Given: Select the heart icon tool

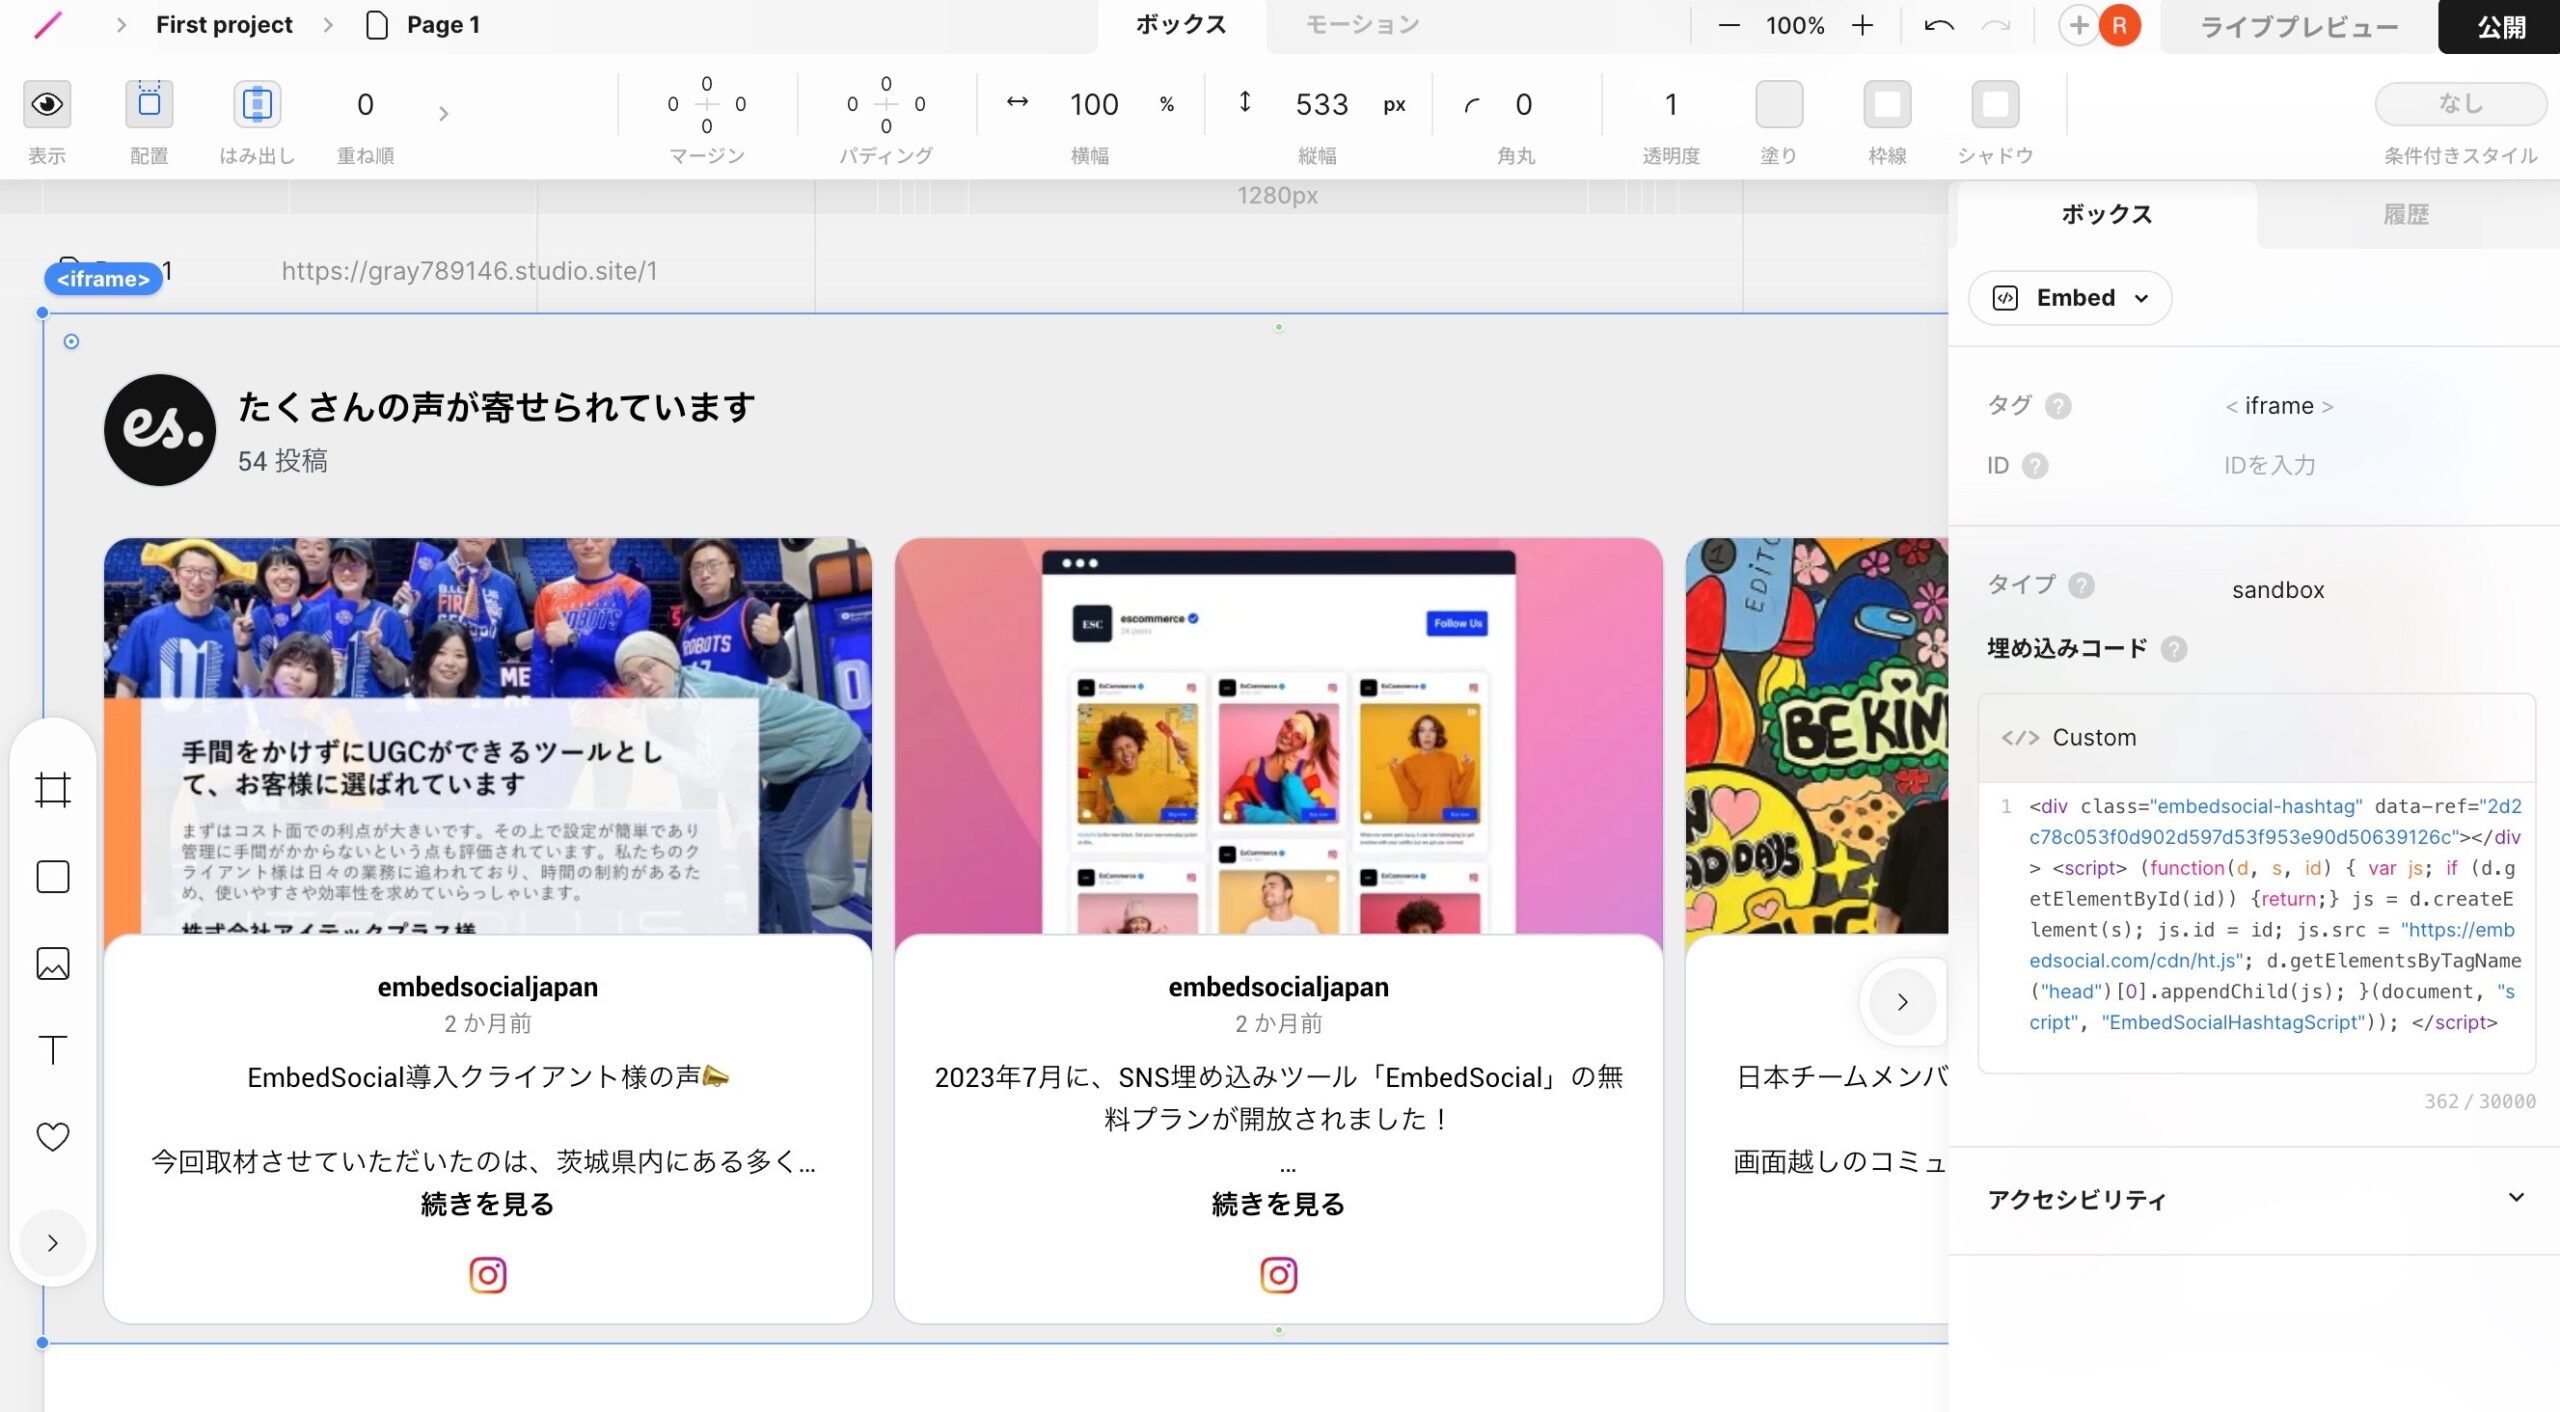Looking at the screenshot, I should [53, 1137].
